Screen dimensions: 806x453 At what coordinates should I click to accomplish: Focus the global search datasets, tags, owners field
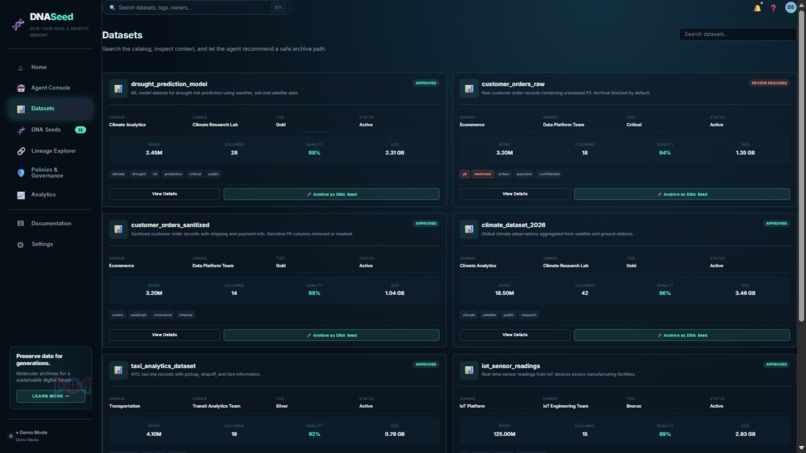click(x=196, y=8)
